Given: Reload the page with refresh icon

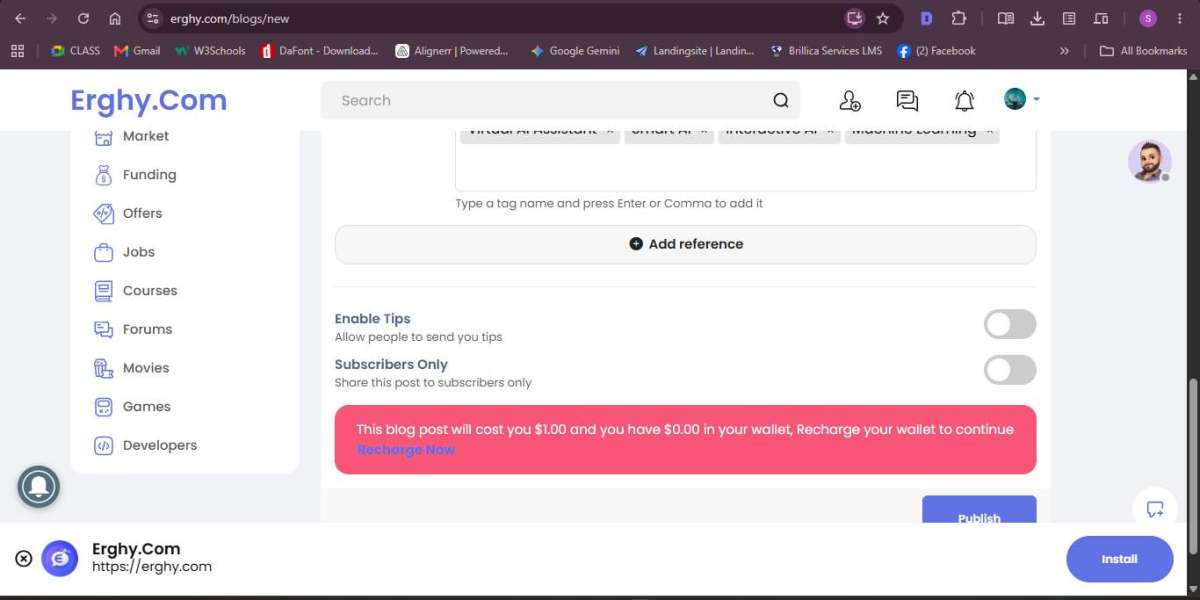Looking at the screenshot, I should click(83, 18).
